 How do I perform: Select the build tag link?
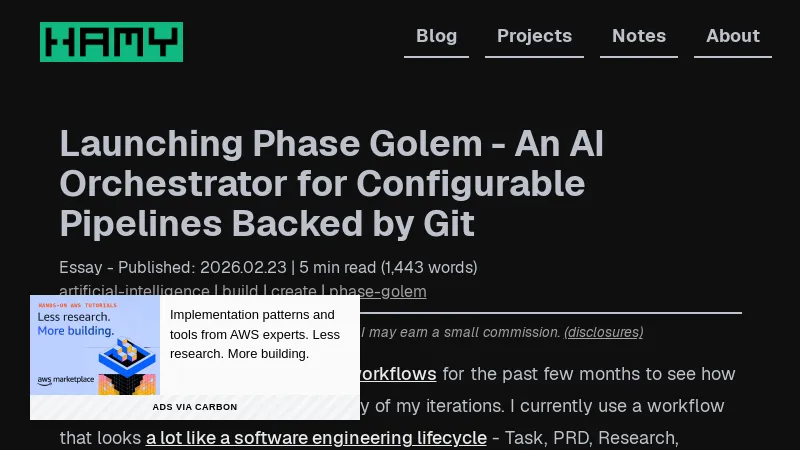click(x=240, y=292)
